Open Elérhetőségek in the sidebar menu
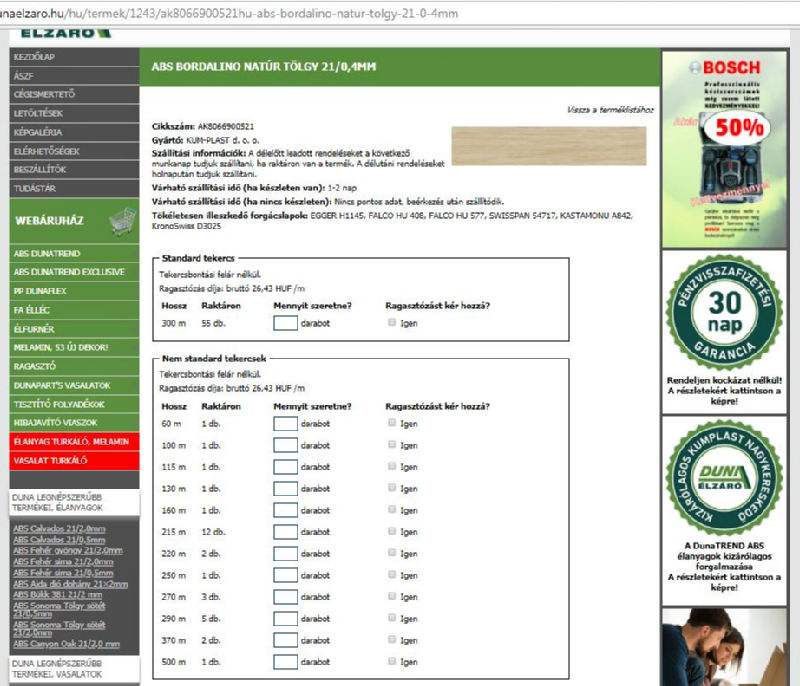The width and height of the screenshot is (800, 686). pos(74,151)
